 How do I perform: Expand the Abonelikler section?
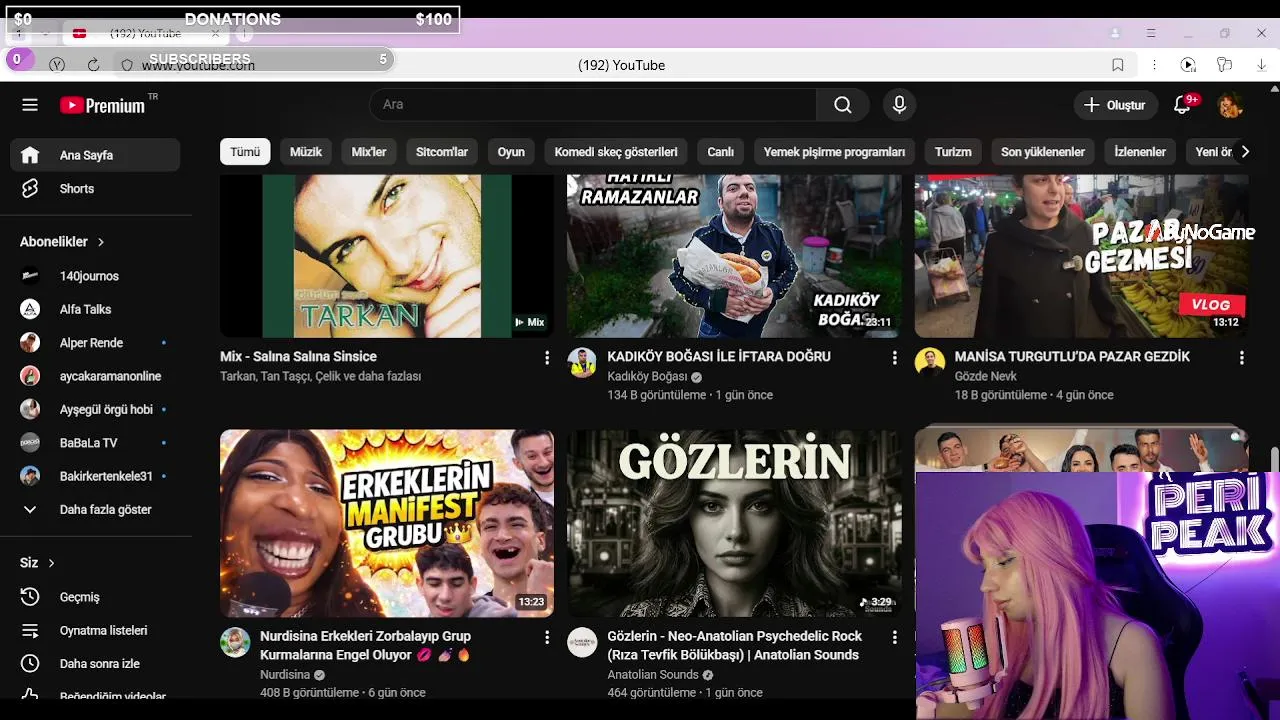pos(62,242)
